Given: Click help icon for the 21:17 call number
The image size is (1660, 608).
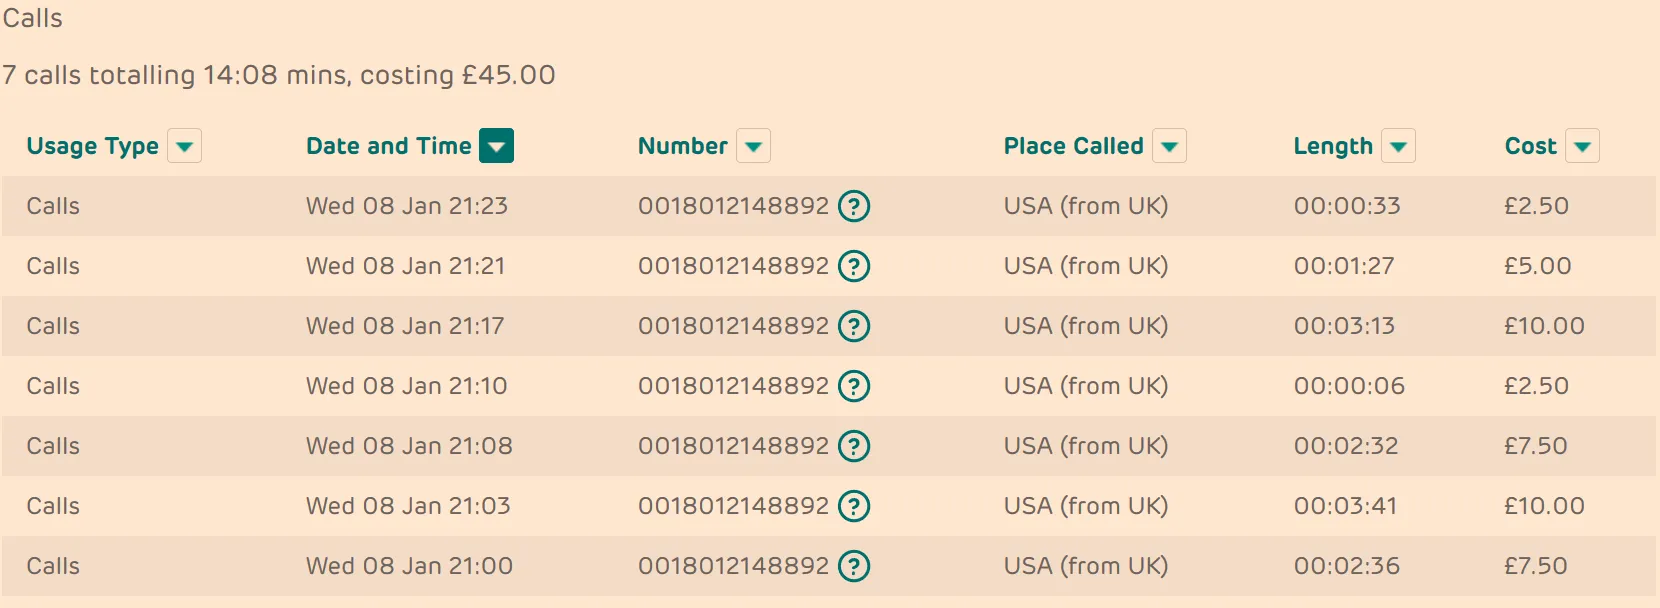Looking at the screenshot, I should point(853,326).
